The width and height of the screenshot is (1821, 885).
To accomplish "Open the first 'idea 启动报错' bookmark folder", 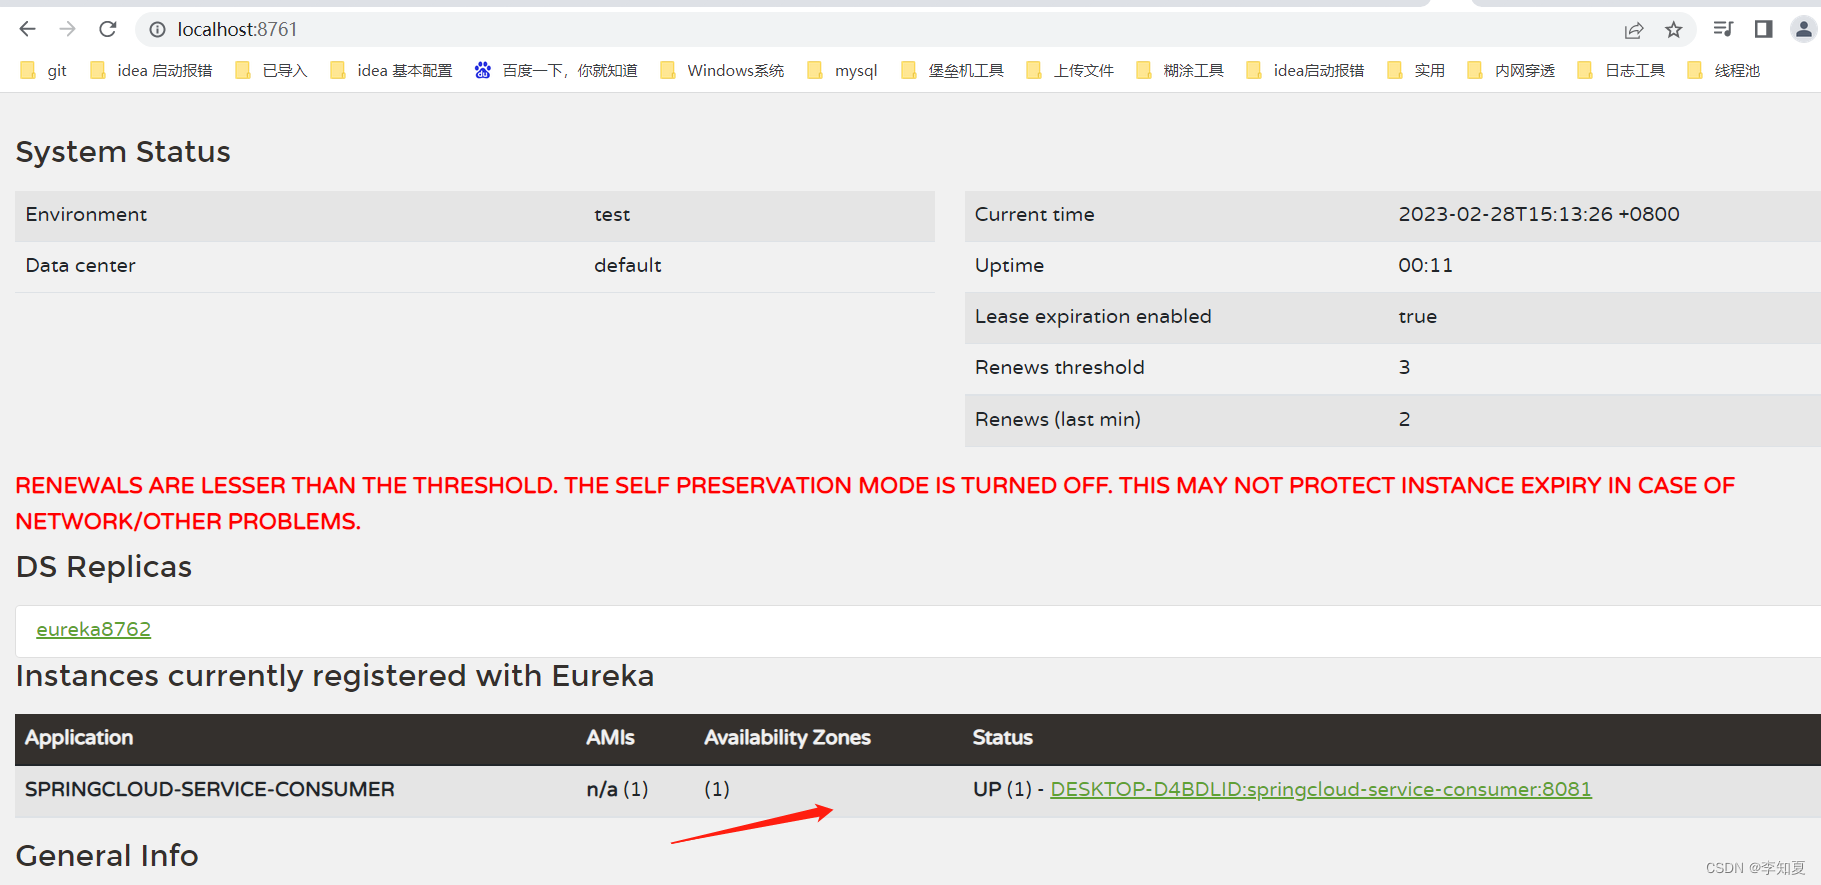I will click(x=151, y=70).
